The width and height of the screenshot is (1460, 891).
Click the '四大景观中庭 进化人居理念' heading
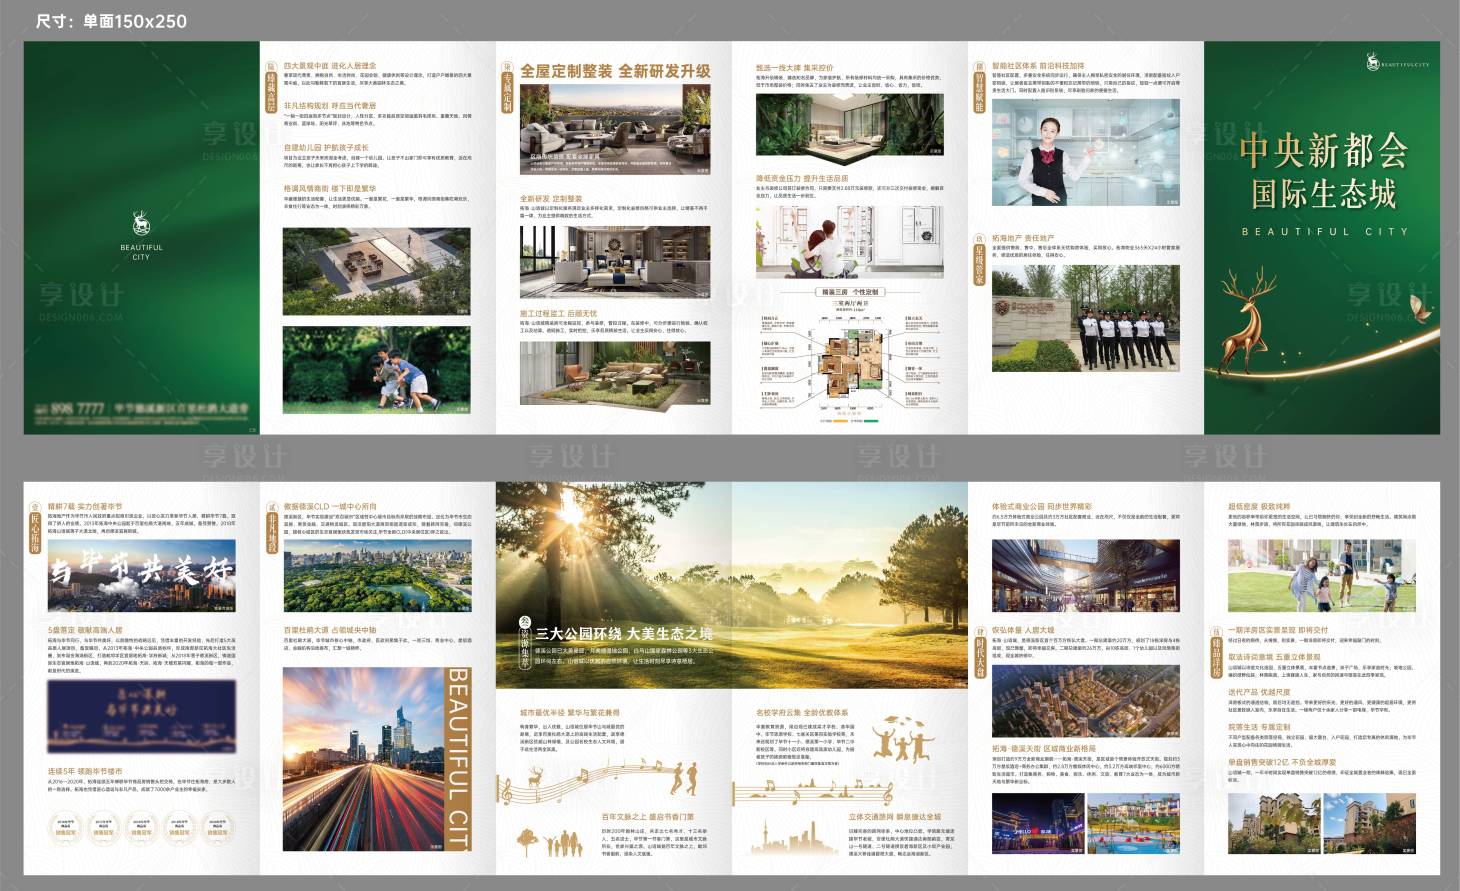330,66
